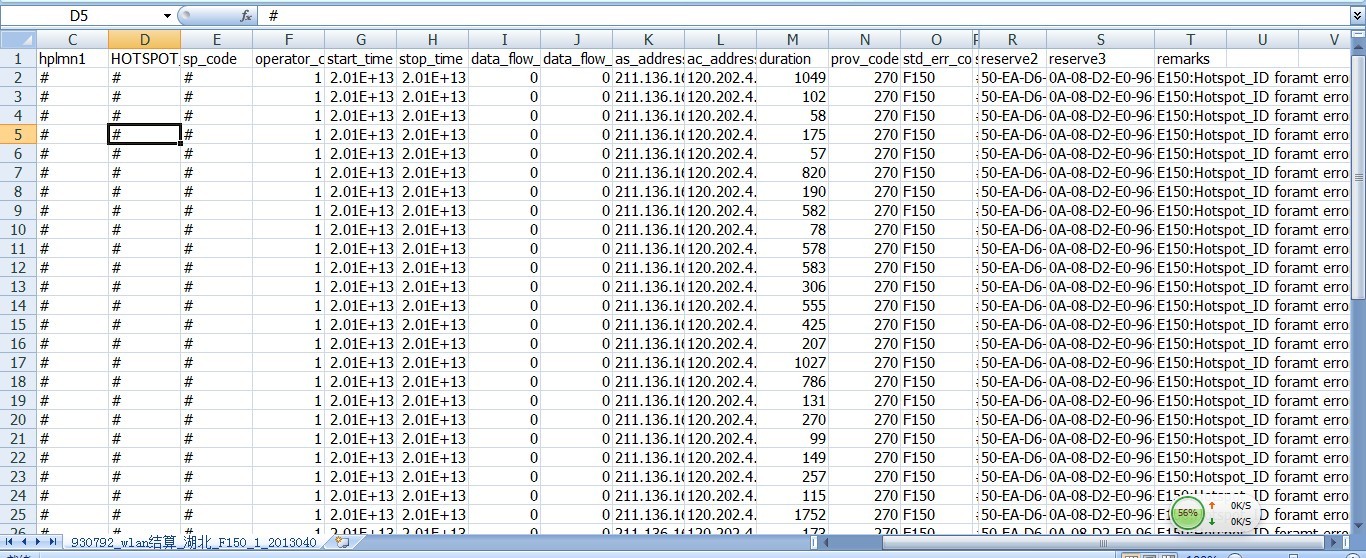Image resolution: width=1366 pixels, height=558 pixels.
Task: Click the Name Box showing D5
Action: pos(82,16)
